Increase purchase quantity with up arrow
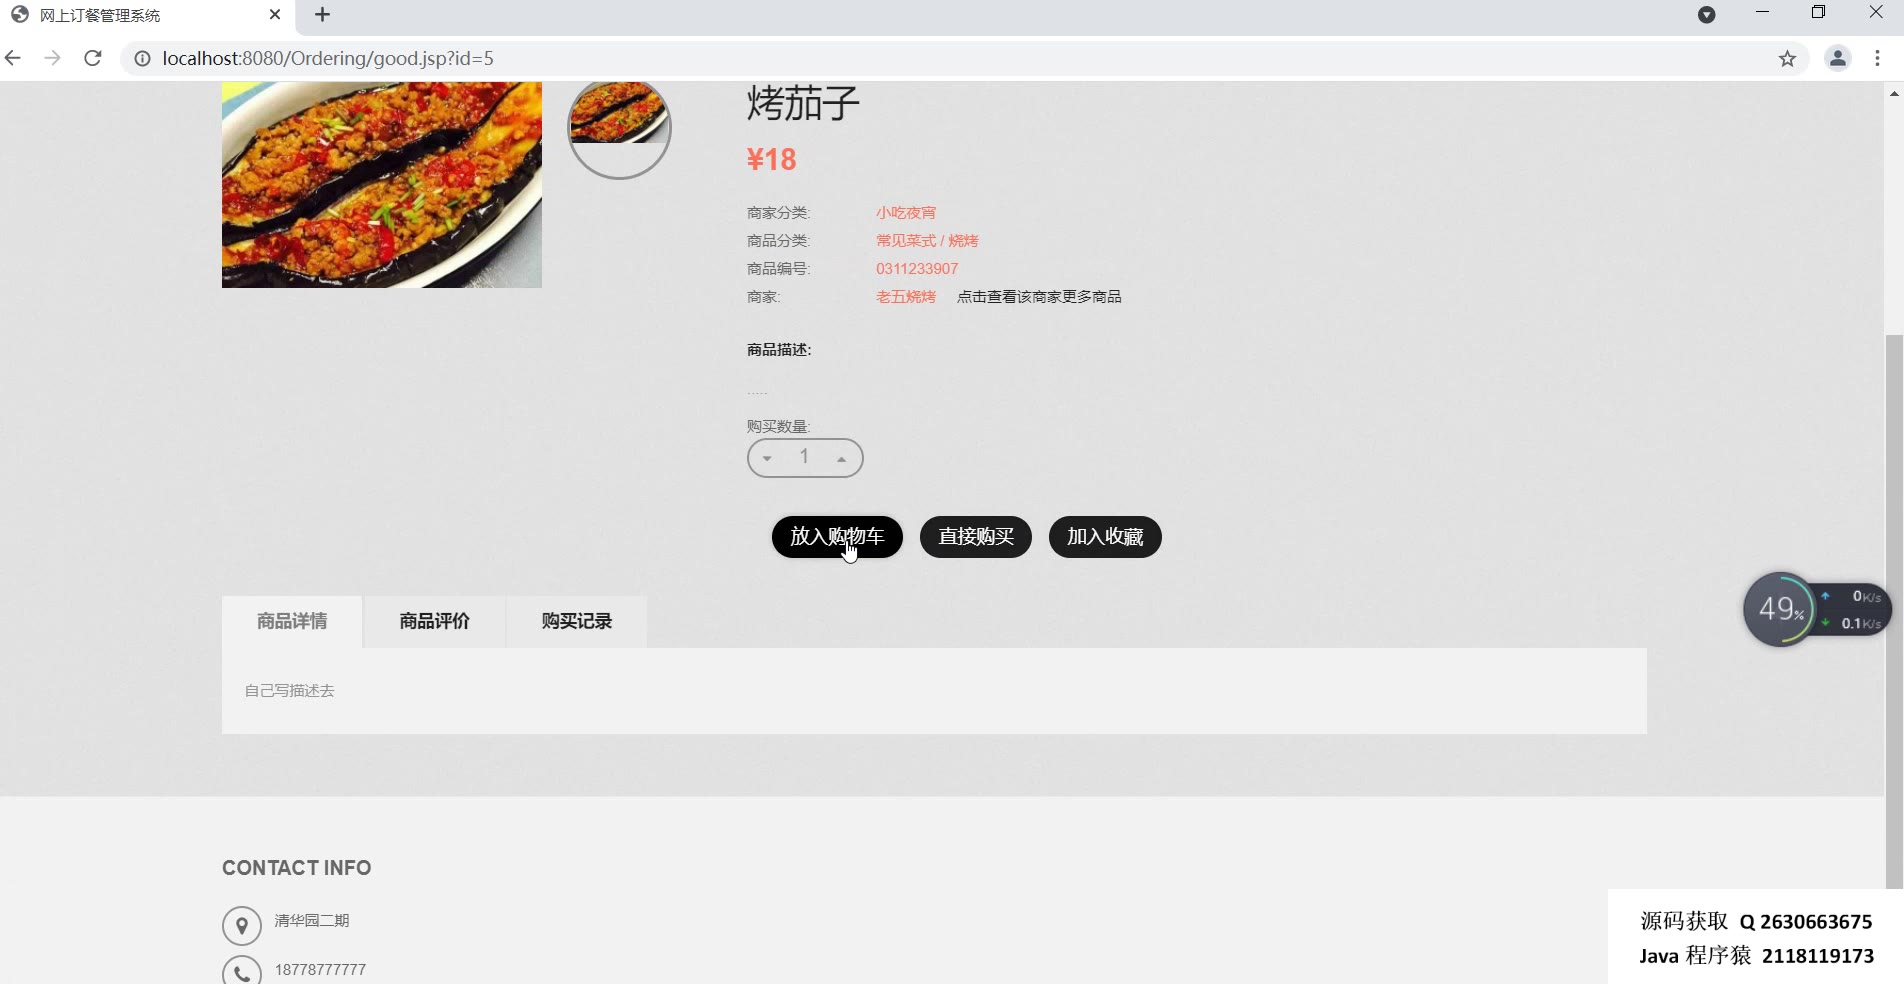1904x984 pixels. [842, 458]
